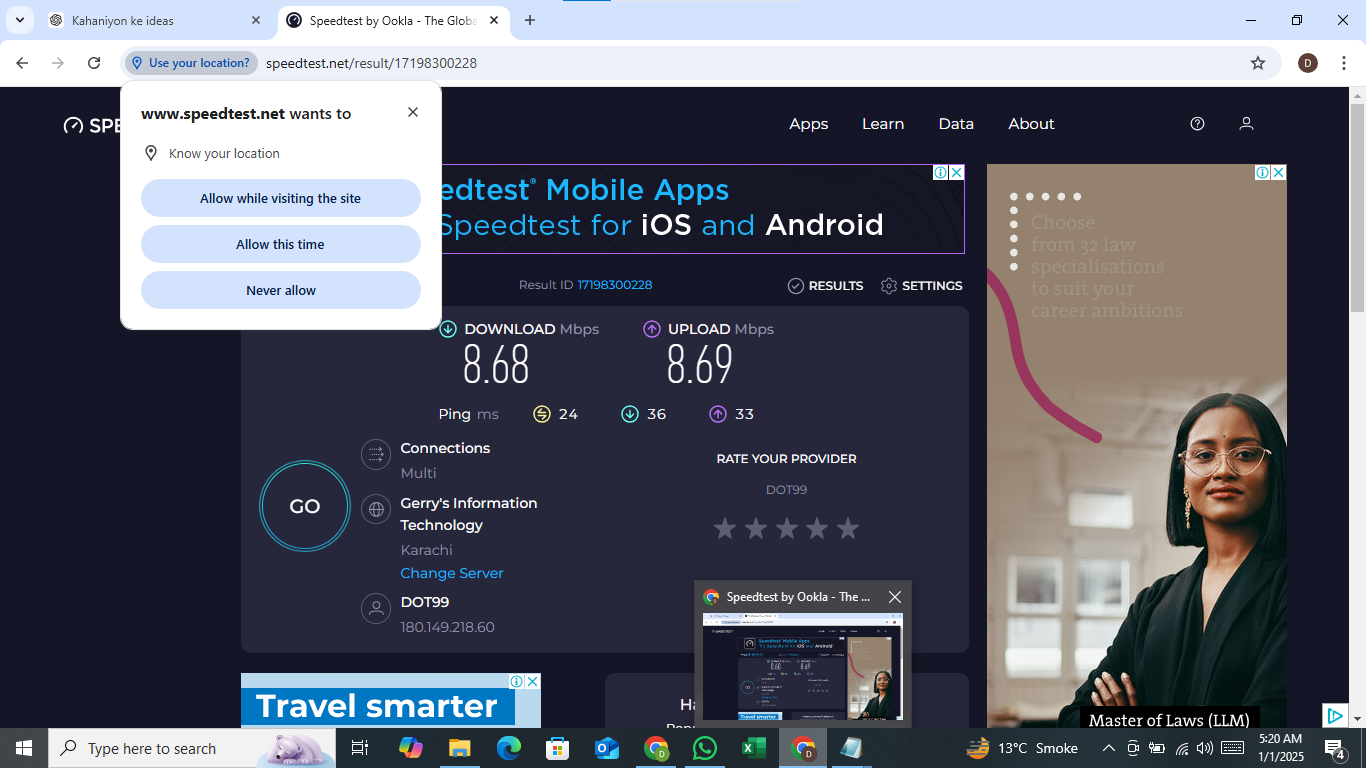Viewport: 1366px width, 768px height.
Task: Click Allow while visiting the site
Action: coord(280,198)
